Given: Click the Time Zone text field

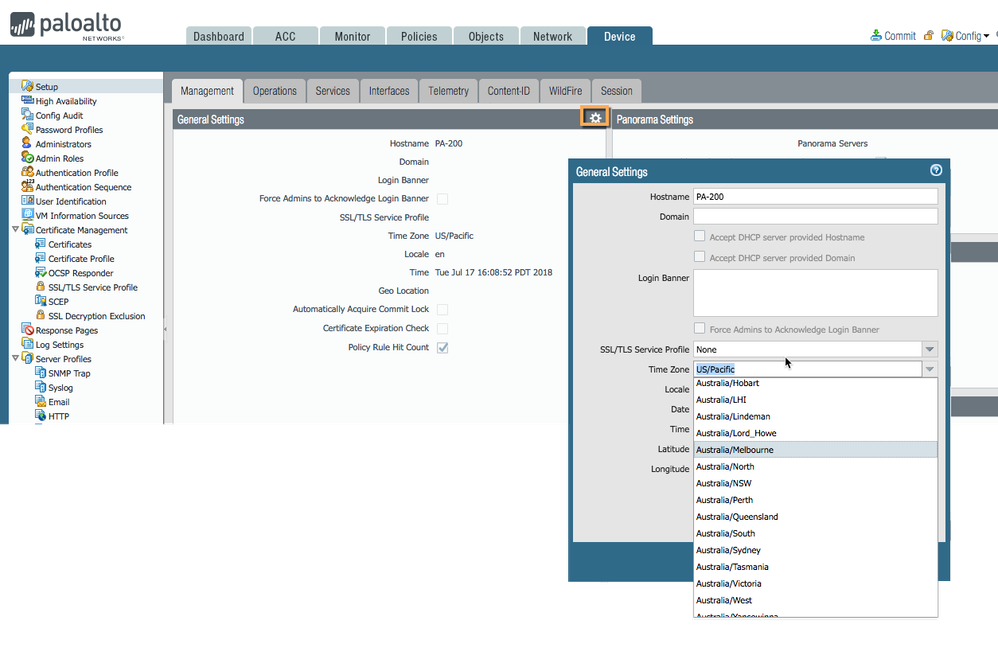Looking at the screenshot, I should point(807,369).
